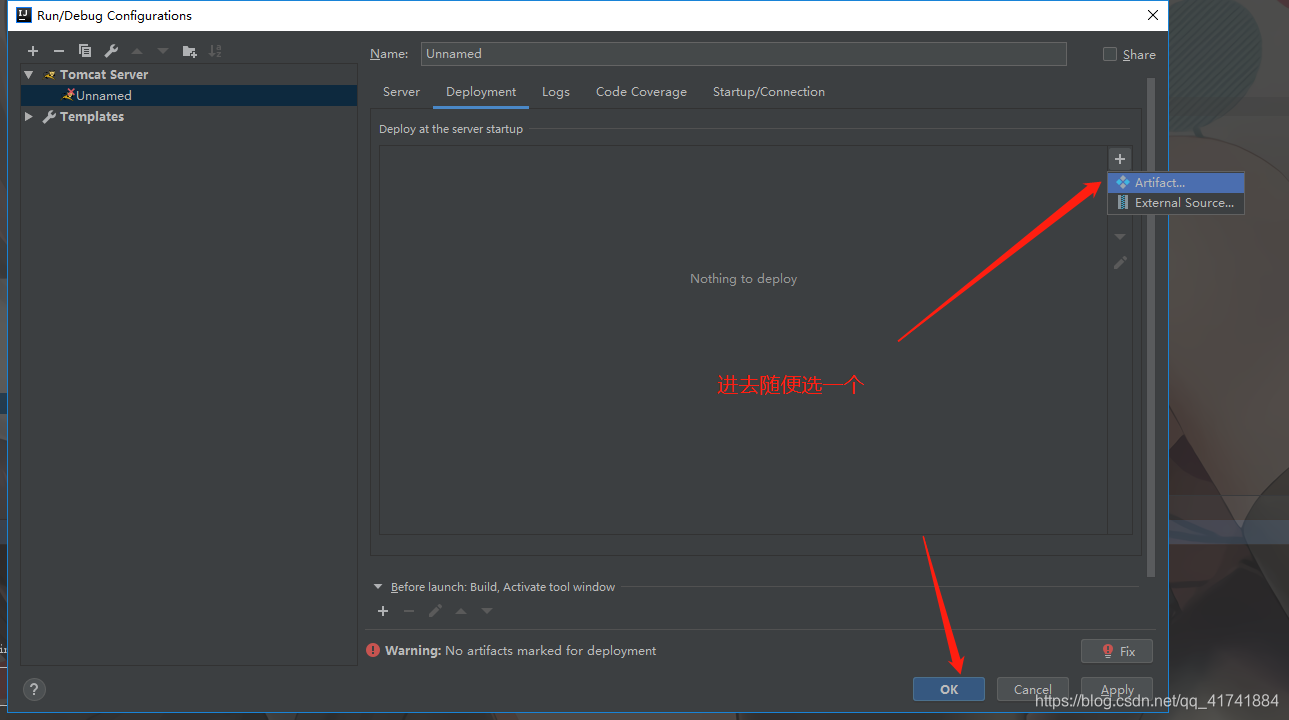This screenshot has width=1289, height=720.
Task: Expand the Templates tree node
Action: pyautogui.click(x=29, y=117)
